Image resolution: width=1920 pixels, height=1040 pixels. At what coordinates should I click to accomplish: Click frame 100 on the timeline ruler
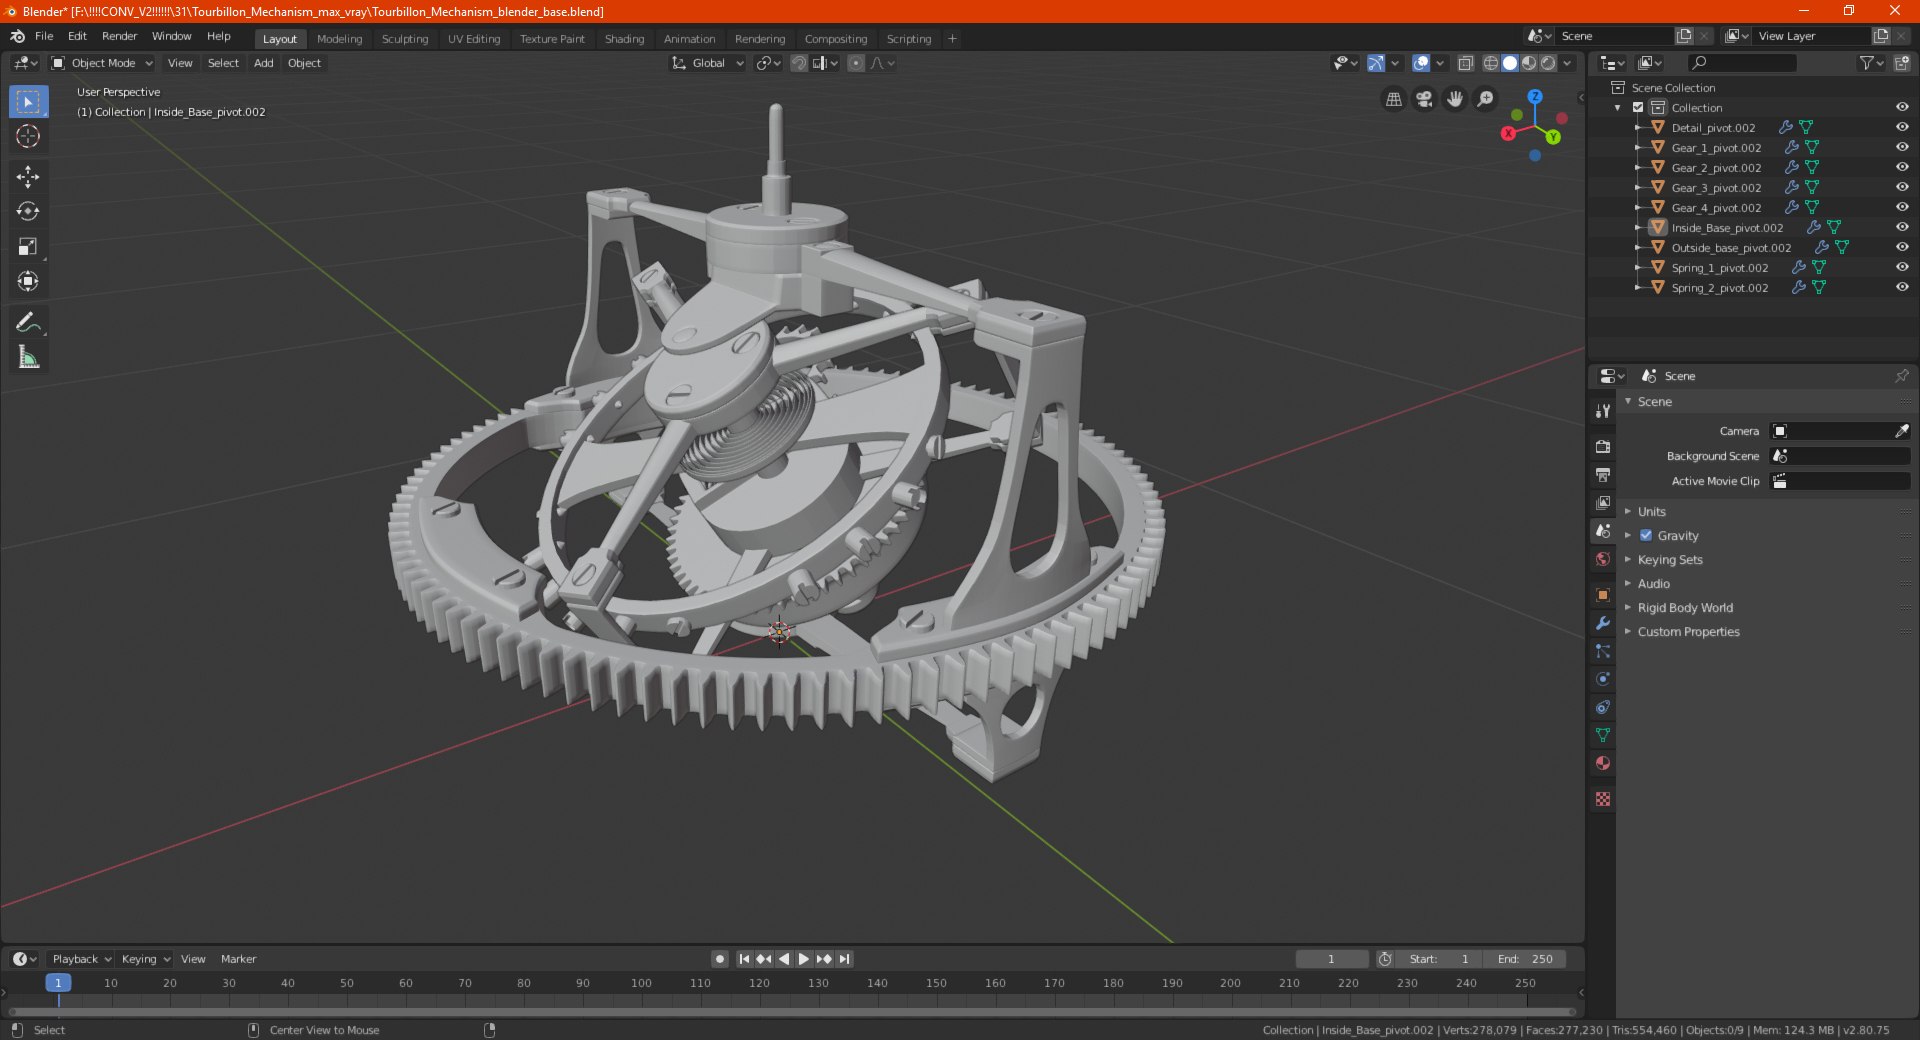click(641, 983)
